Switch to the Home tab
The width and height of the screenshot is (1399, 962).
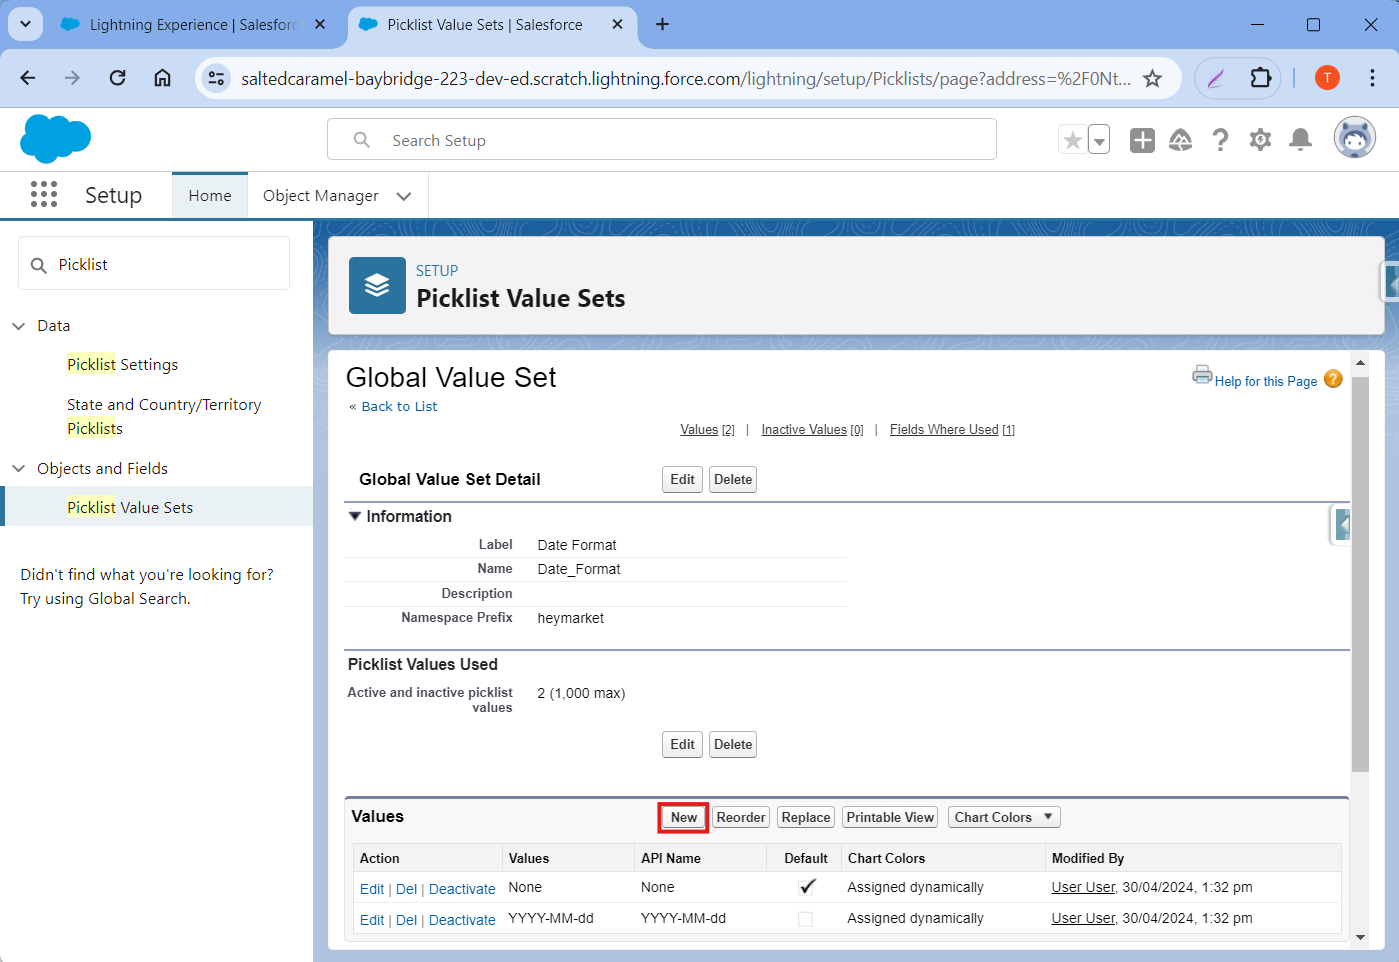pyautogui.click(x=210, y=196)
